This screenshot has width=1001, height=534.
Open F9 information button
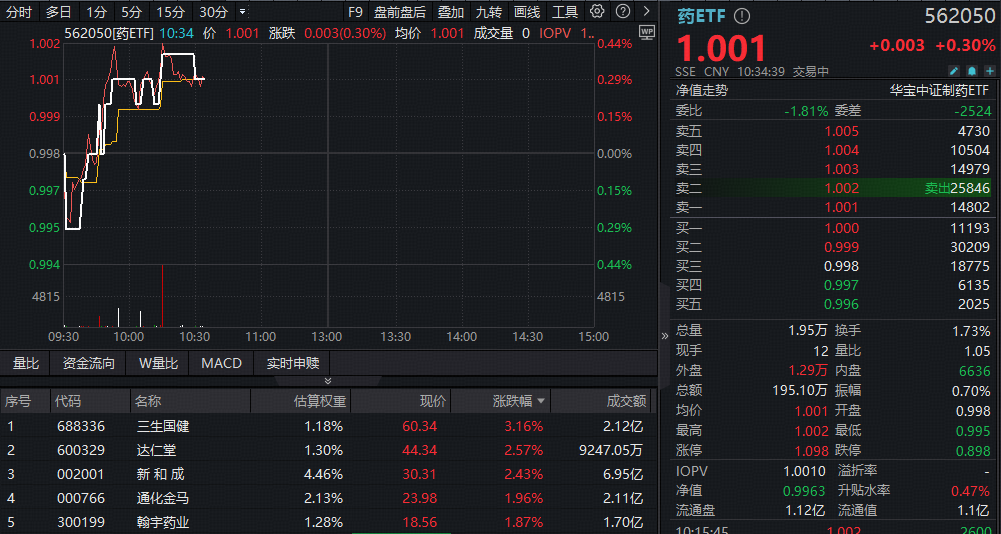coord(356,11)
